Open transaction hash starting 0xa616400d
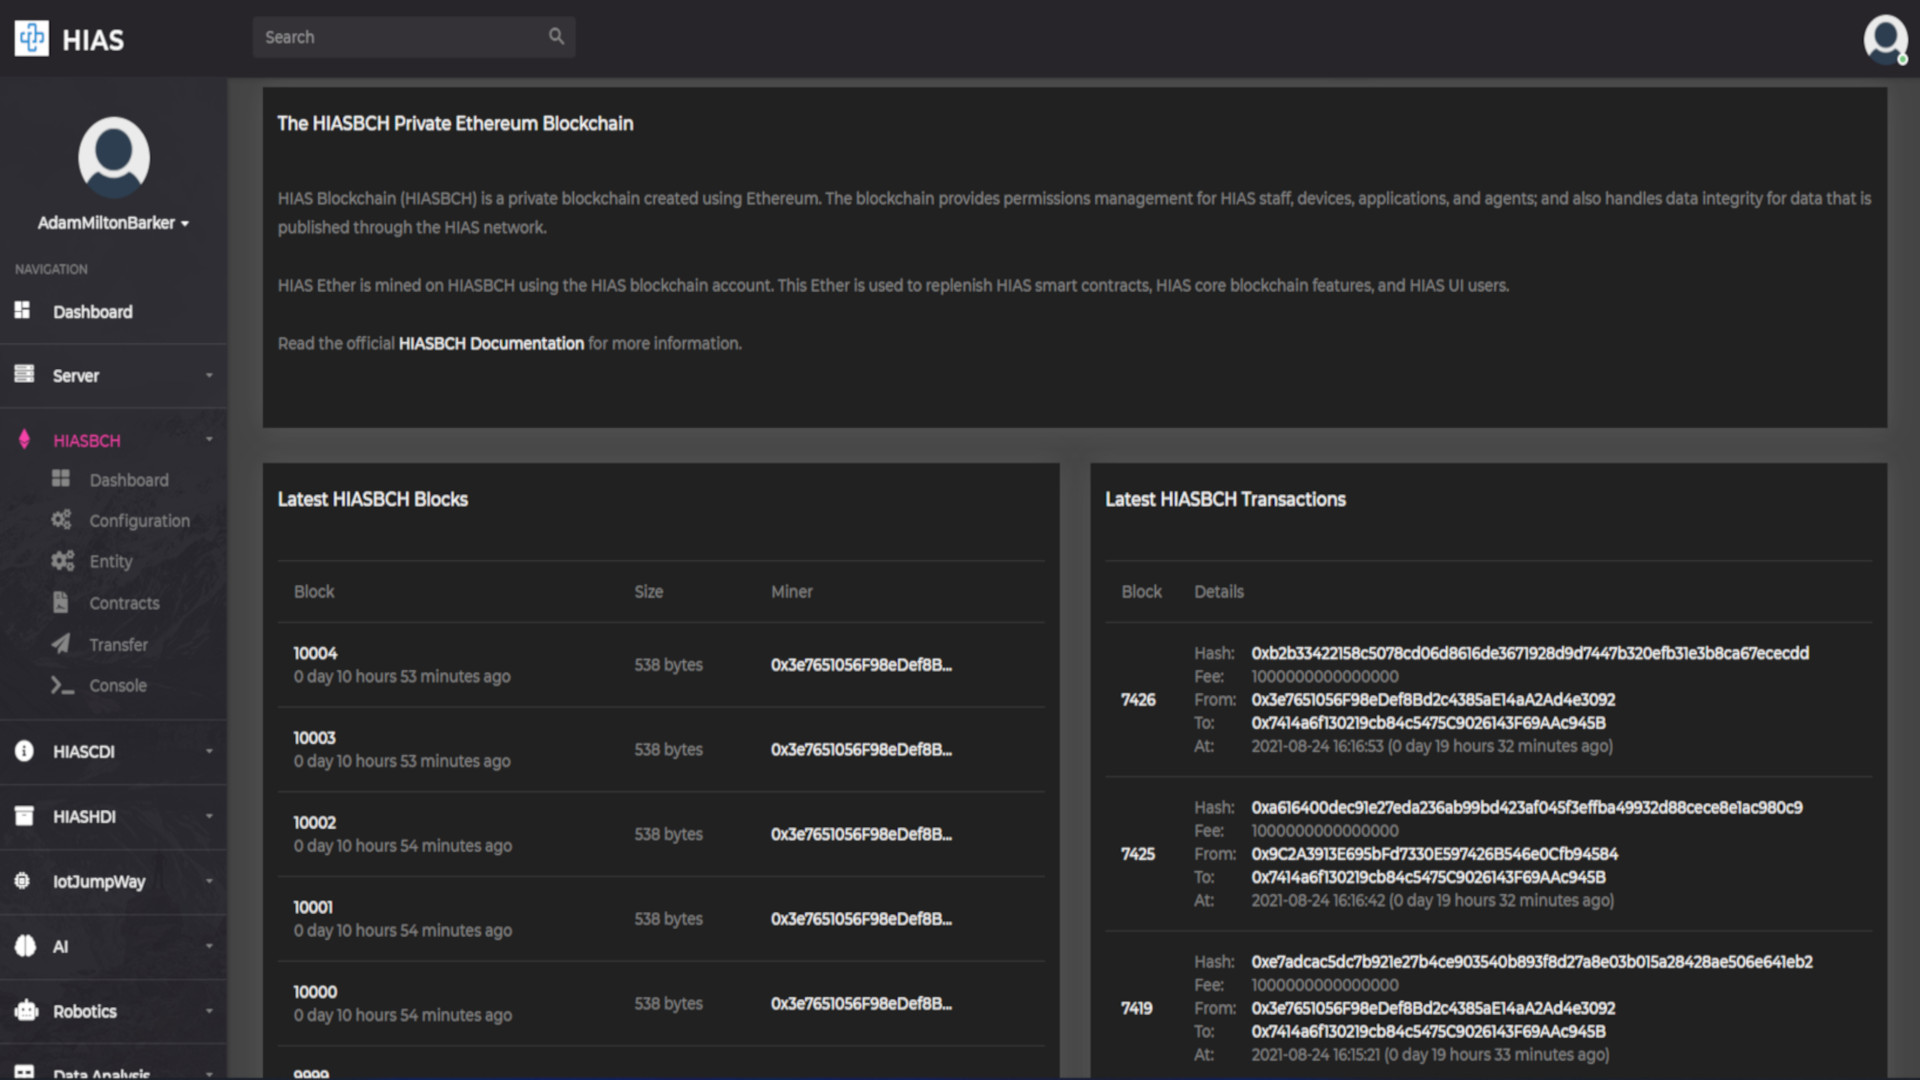 pyautogui.click(x=1526, y=807)
